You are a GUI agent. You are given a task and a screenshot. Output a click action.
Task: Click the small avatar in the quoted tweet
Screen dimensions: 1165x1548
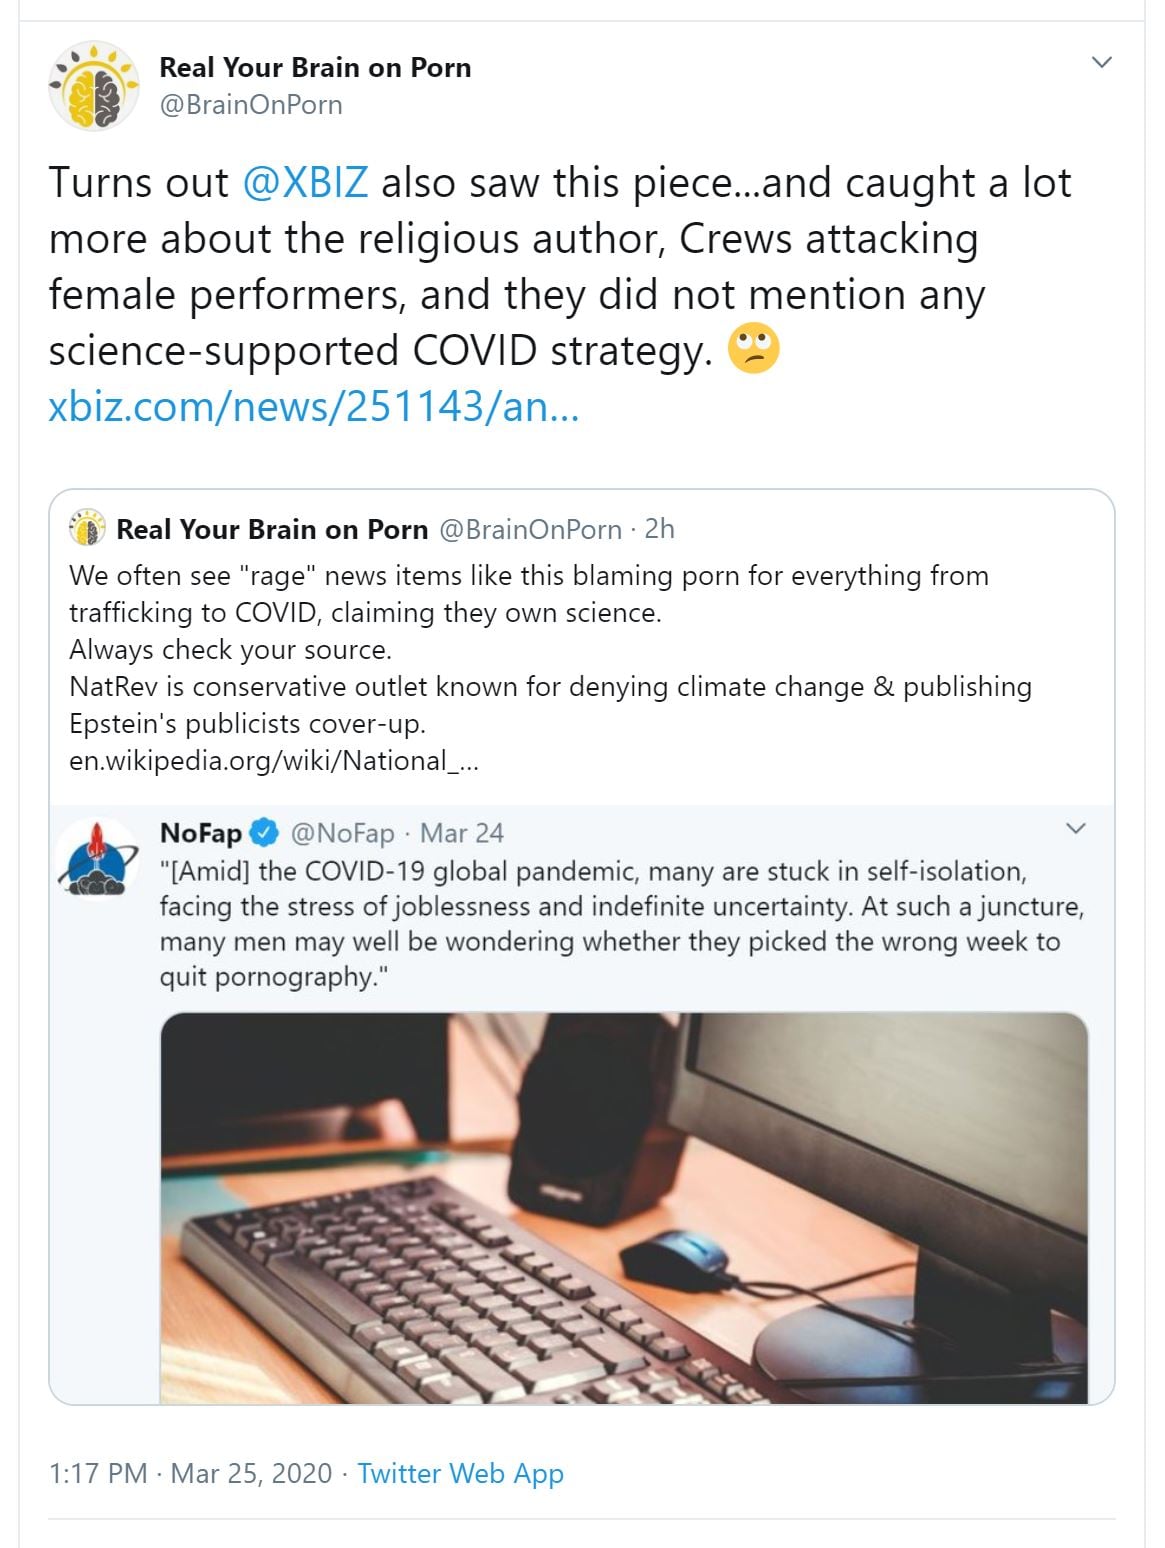pos(88,528)
